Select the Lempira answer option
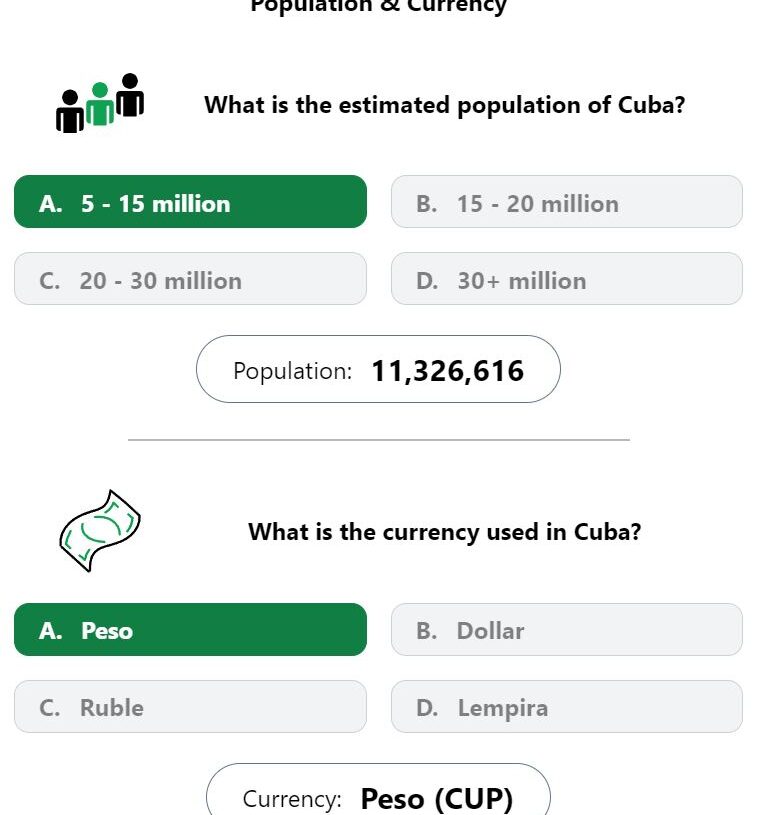The width and height of the screenshot is (762, 815). (x=567, y=706)
